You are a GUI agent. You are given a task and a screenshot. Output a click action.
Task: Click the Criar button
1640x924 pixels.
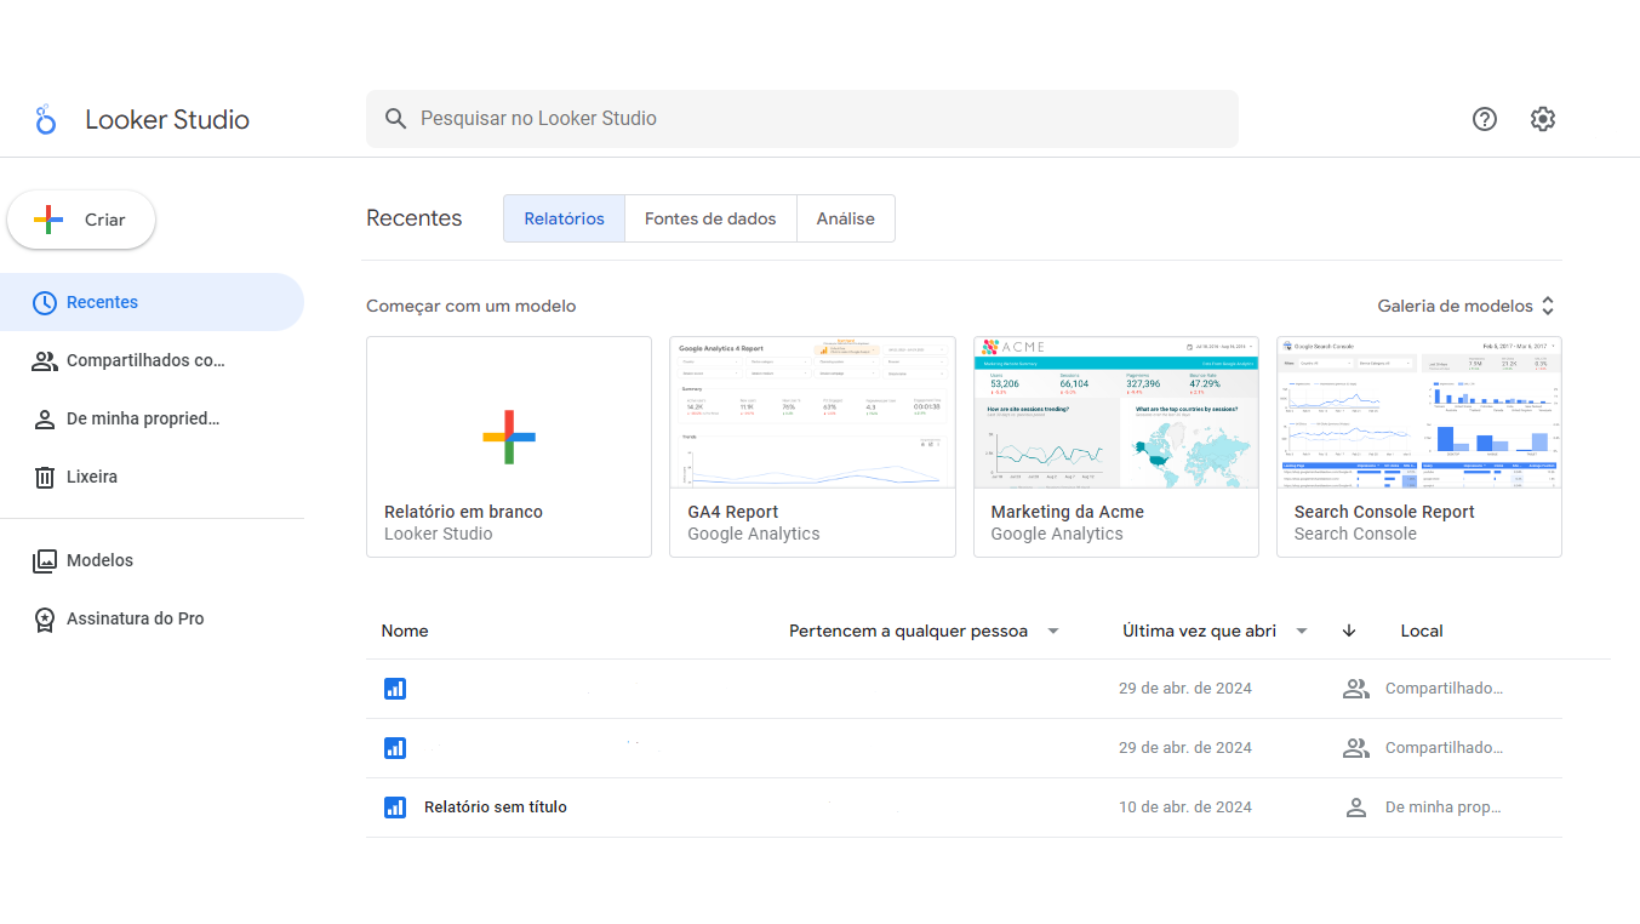point(81,219)
